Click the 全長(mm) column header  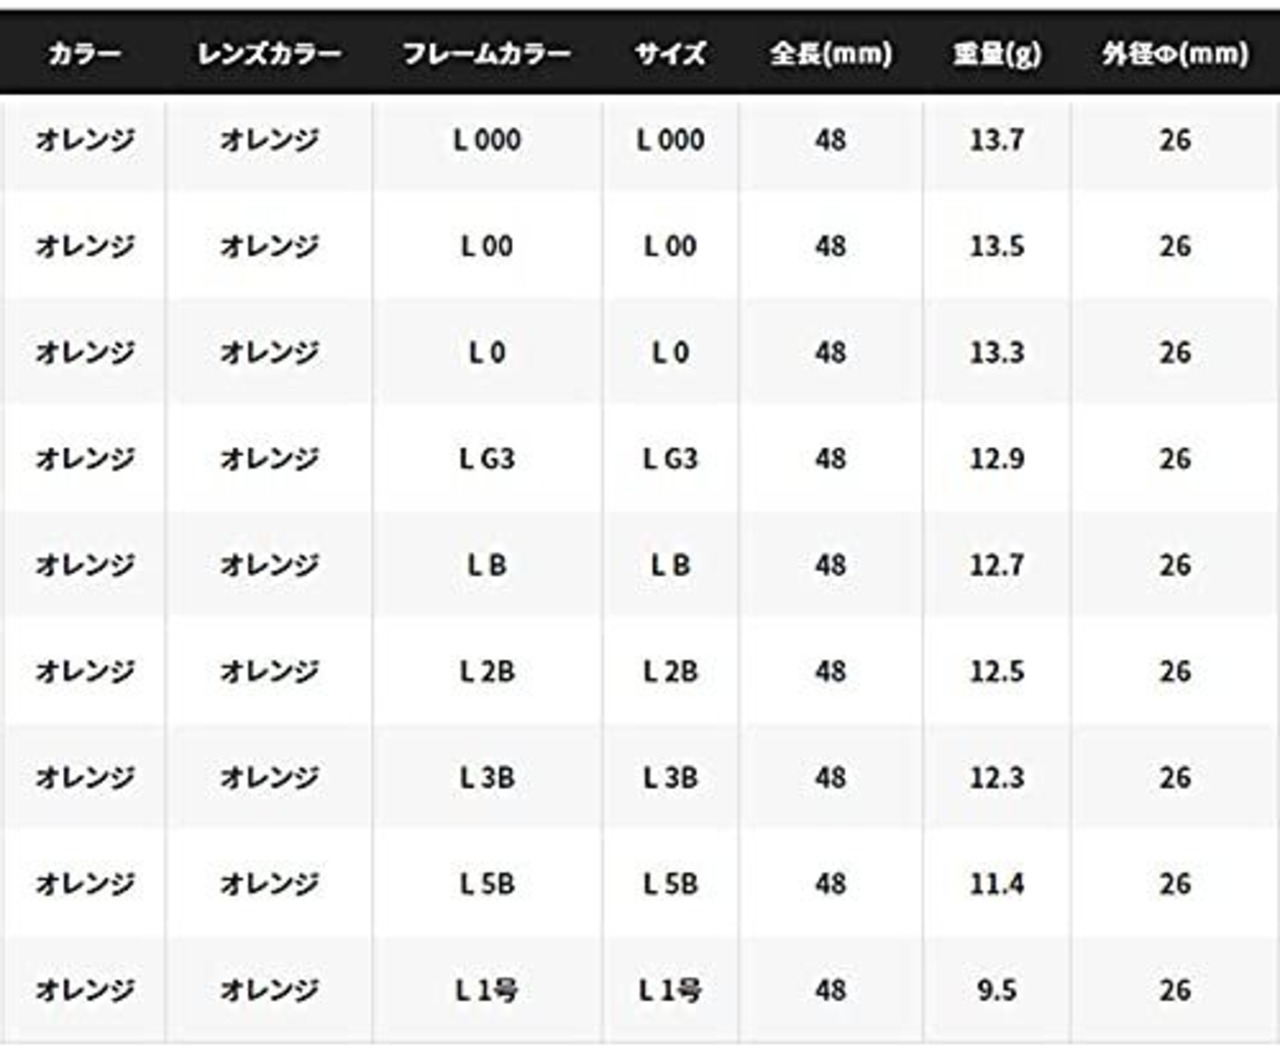click(830, 53)
